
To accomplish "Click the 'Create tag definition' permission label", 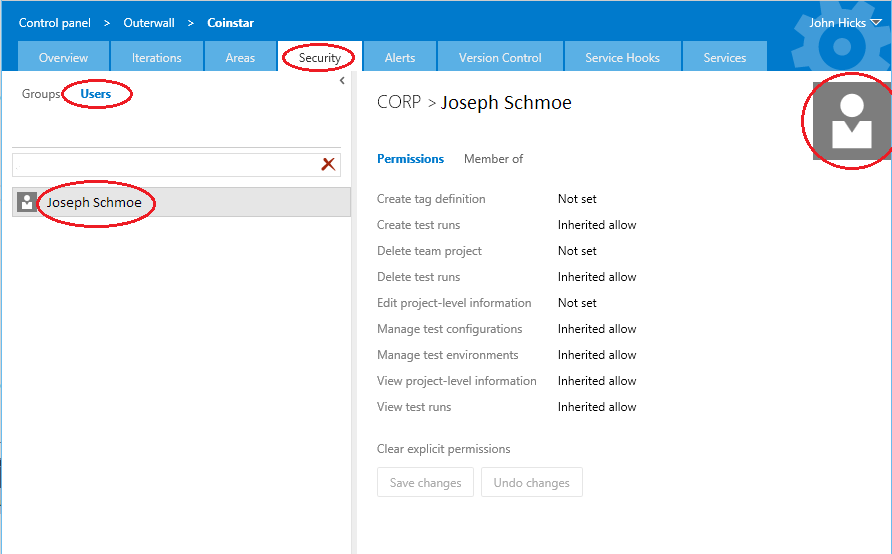I will click(431, 199).
